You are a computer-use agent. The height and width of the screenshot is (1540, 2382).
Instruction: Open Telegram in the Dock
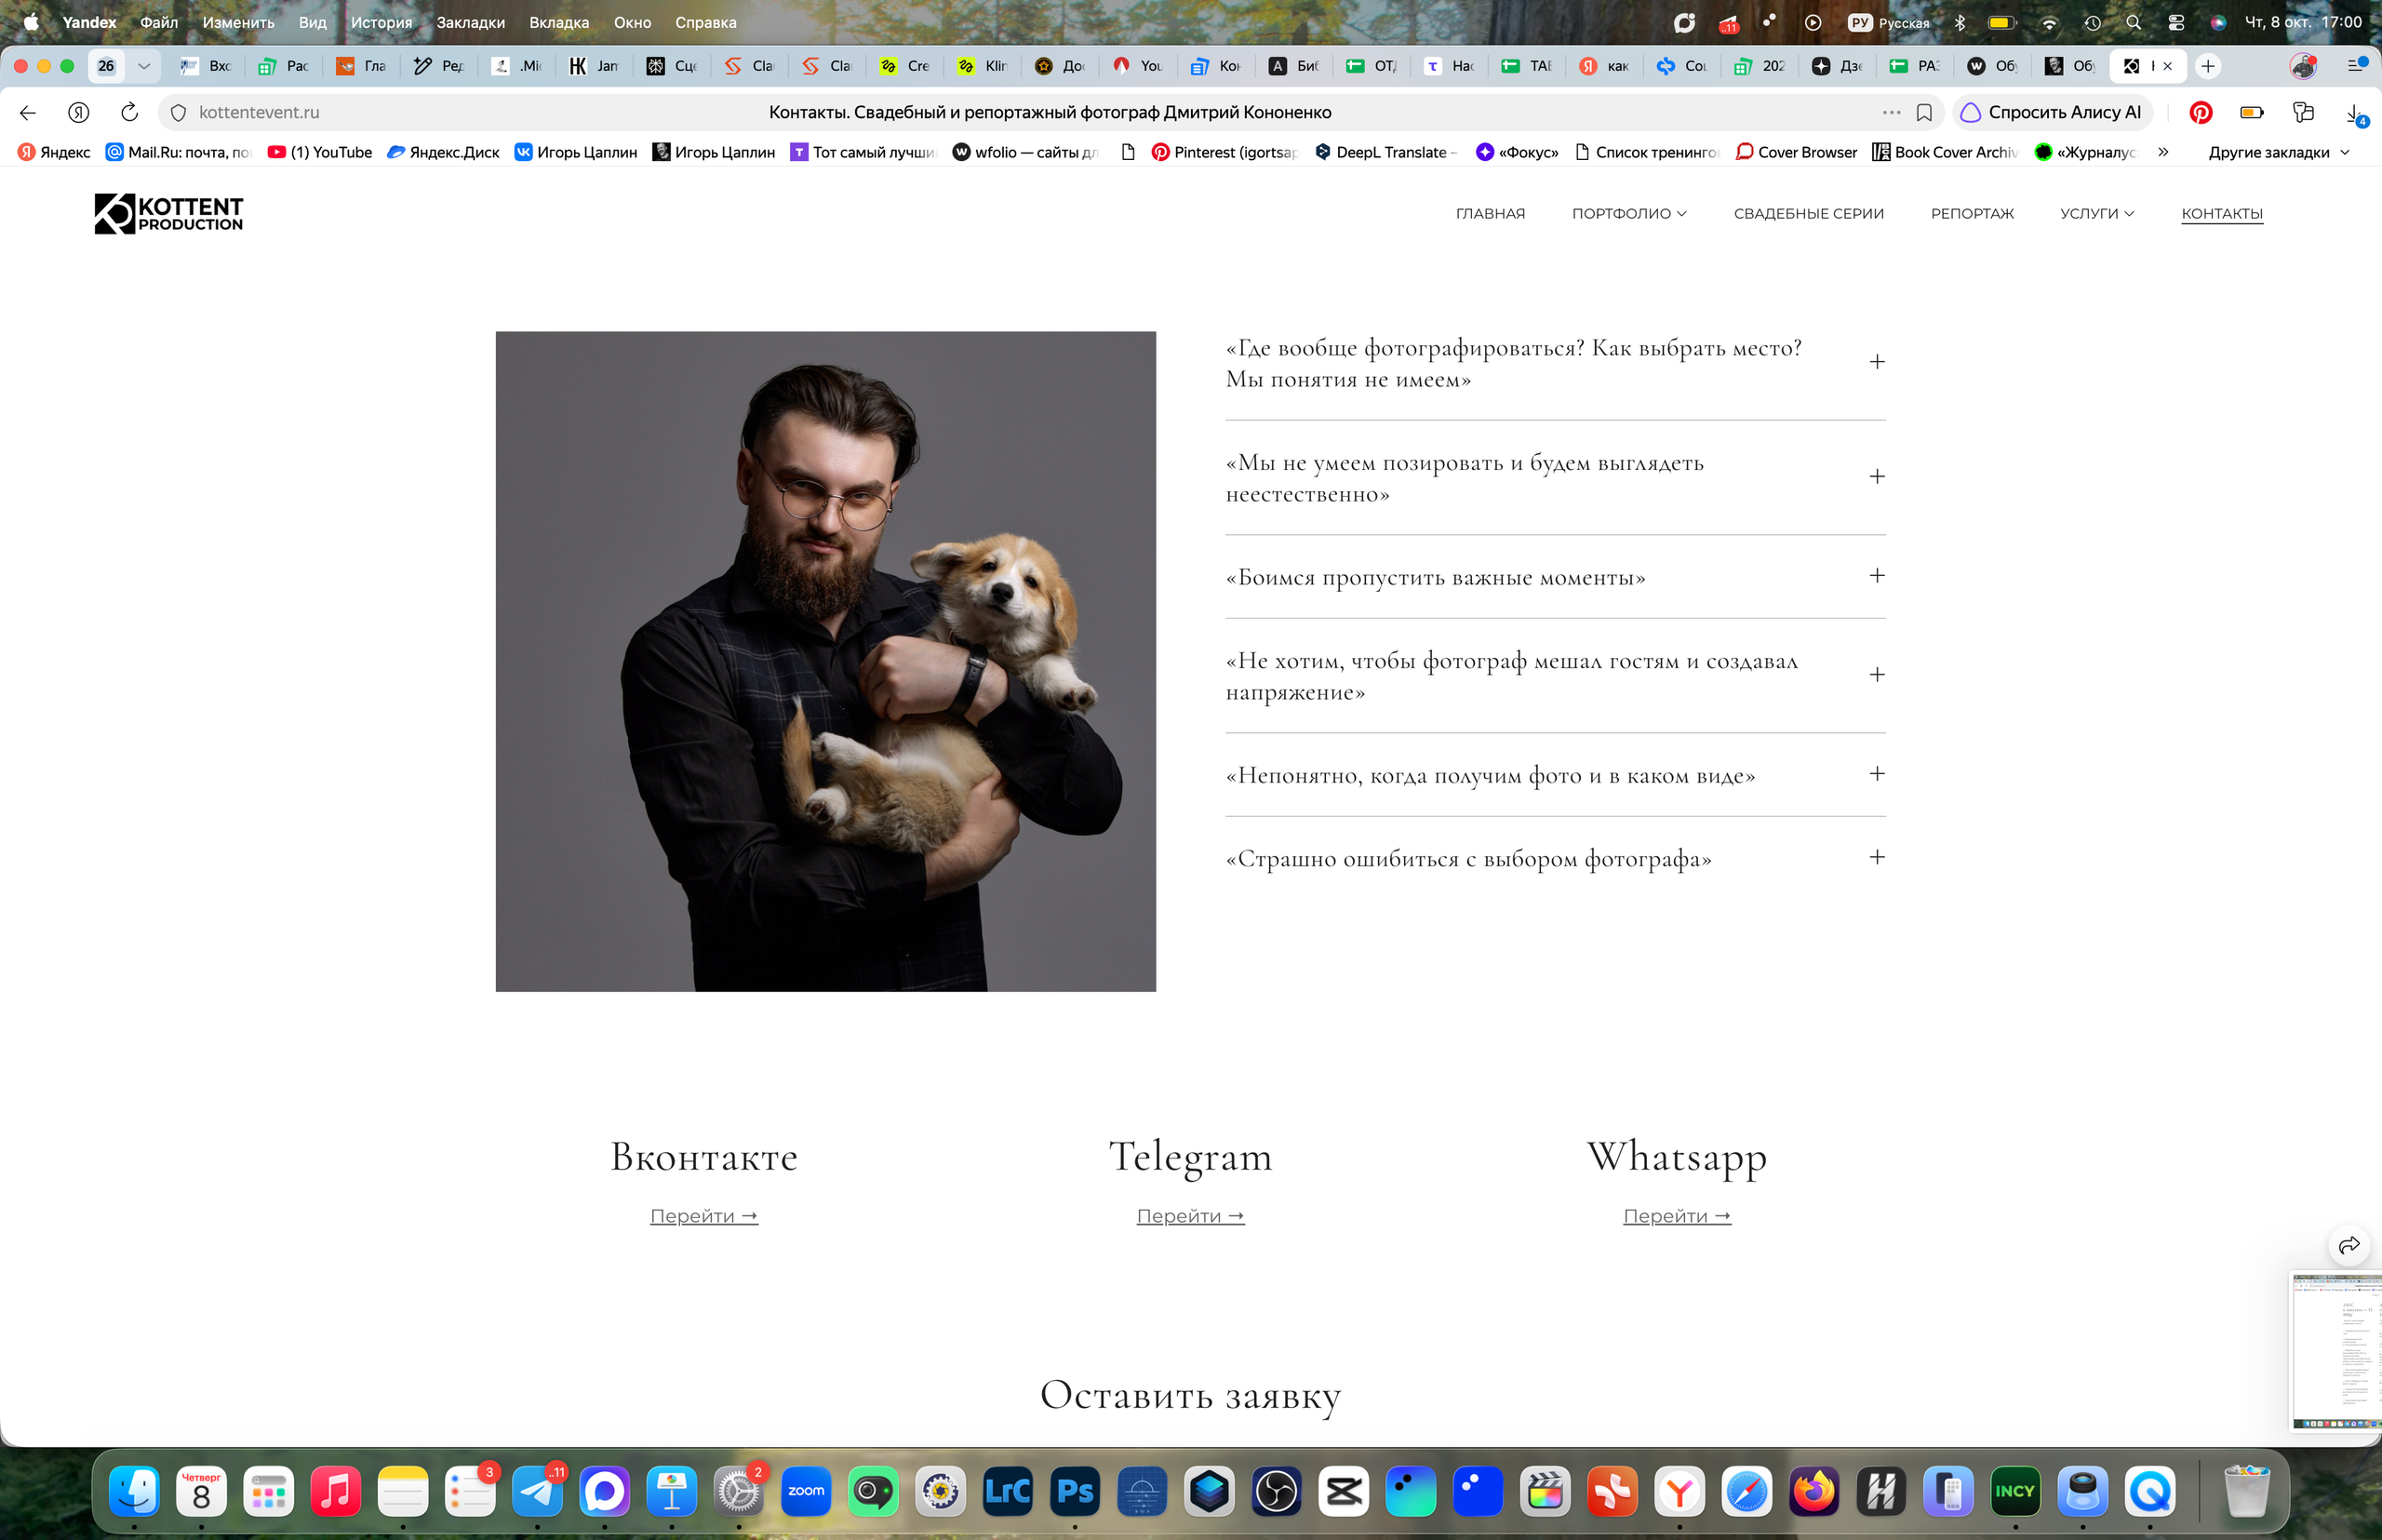point(538,1491)
